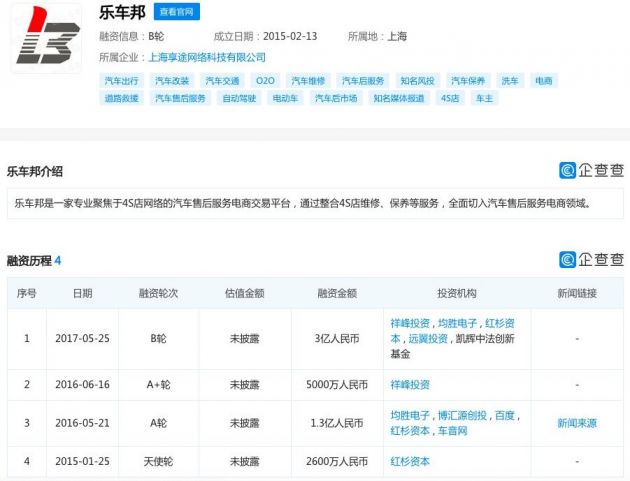Open 红杉资本 investor link in A轮 row
Screen dimensions: 630x481
coord(410,431)
